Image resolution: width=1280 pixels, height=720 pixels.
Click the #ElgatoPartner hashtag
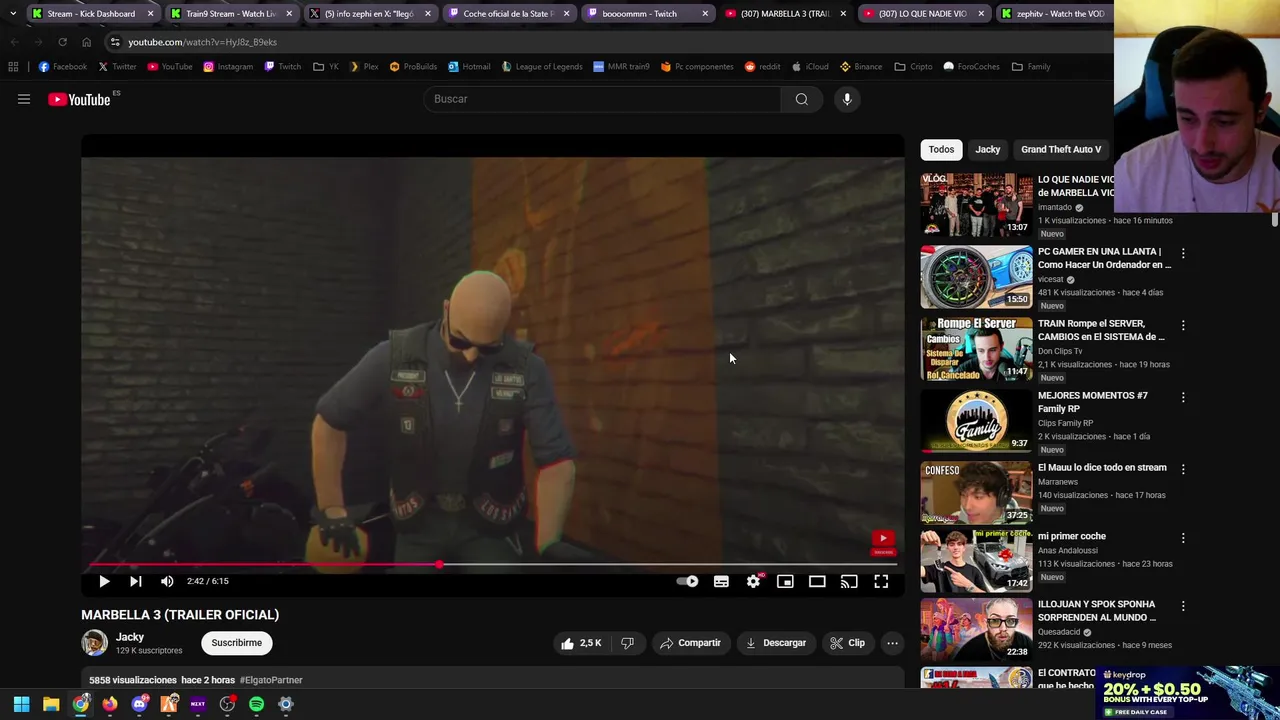[271, 680]
